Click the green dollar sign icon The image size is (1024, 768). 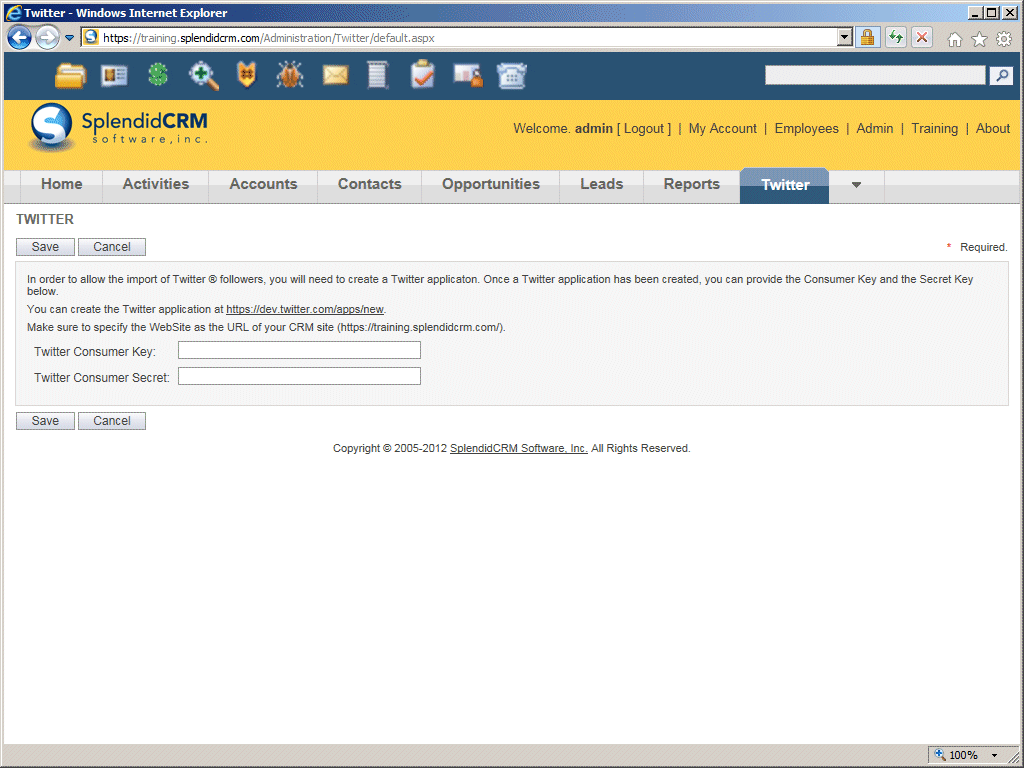tap(158, 76)
